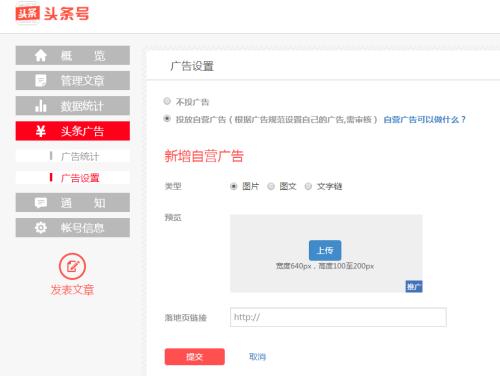Viewport: 500px width, 376px height.
Task: Choose the 图片 ad type radio
Action: 233,186
